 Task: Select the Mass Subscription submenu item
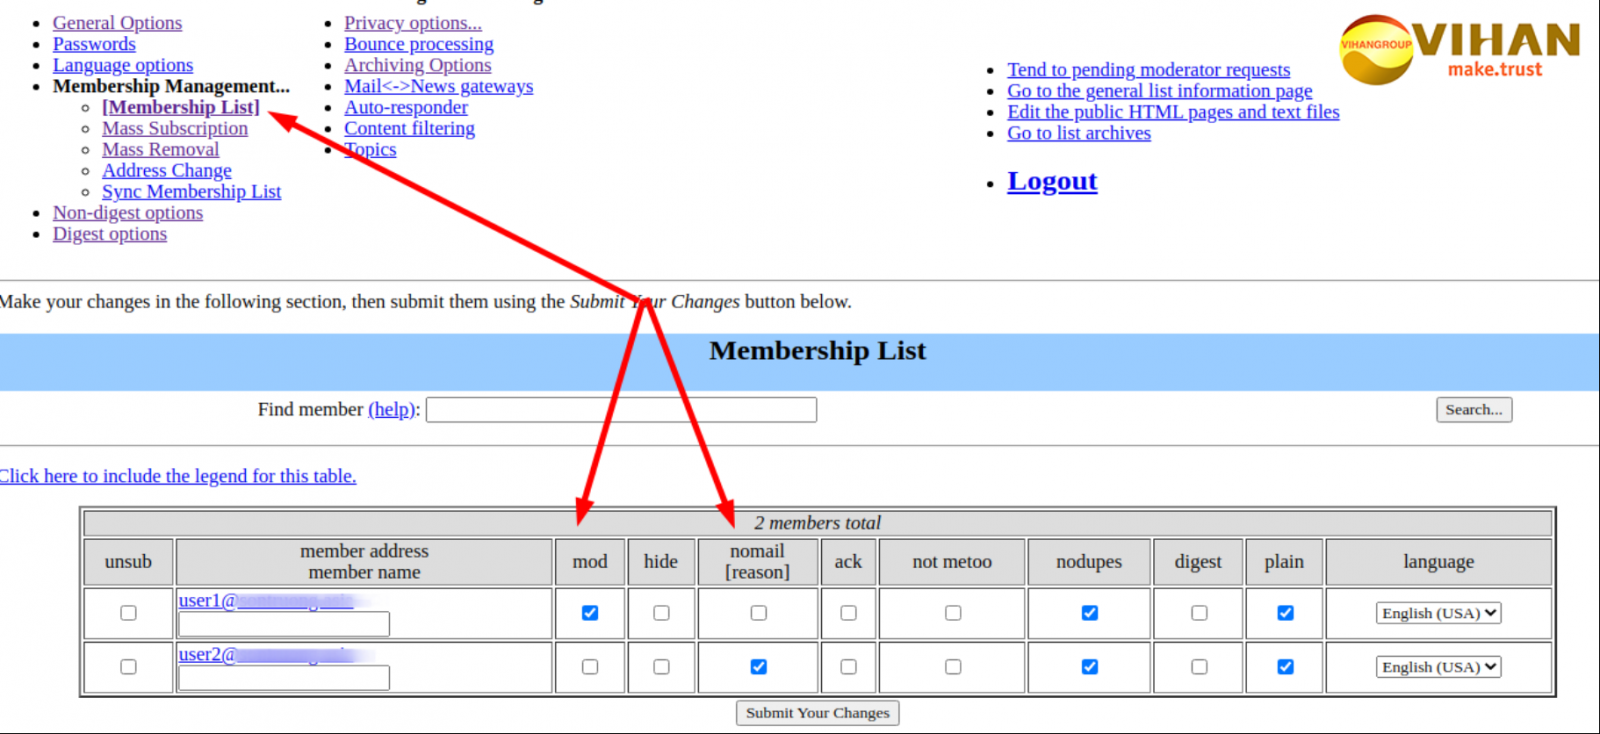point(175,129)
